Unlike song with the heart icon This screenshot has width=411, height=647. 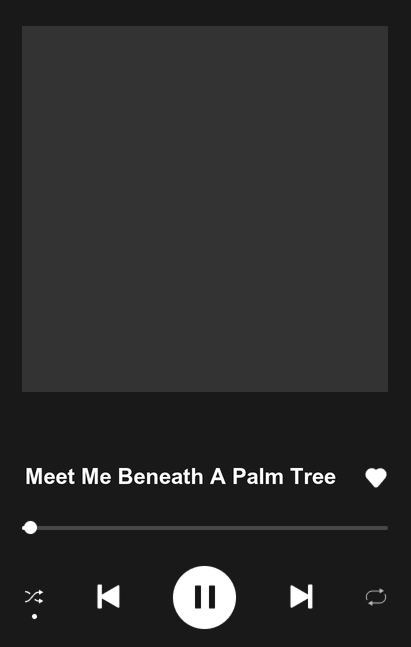pyautogui.click(x=376, y=478)
